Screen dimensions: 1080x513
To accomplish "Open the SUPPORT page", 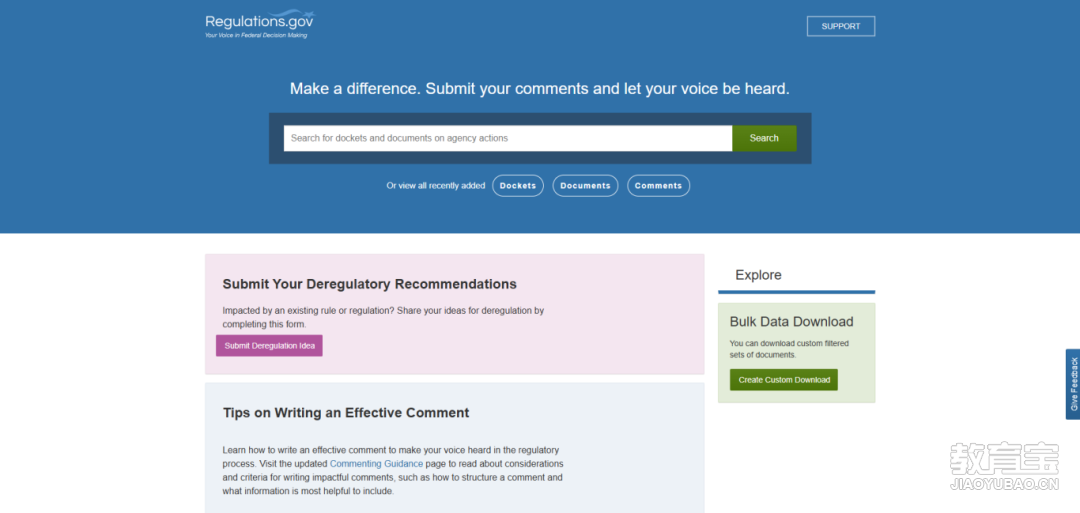I will (x=840, y=27).
